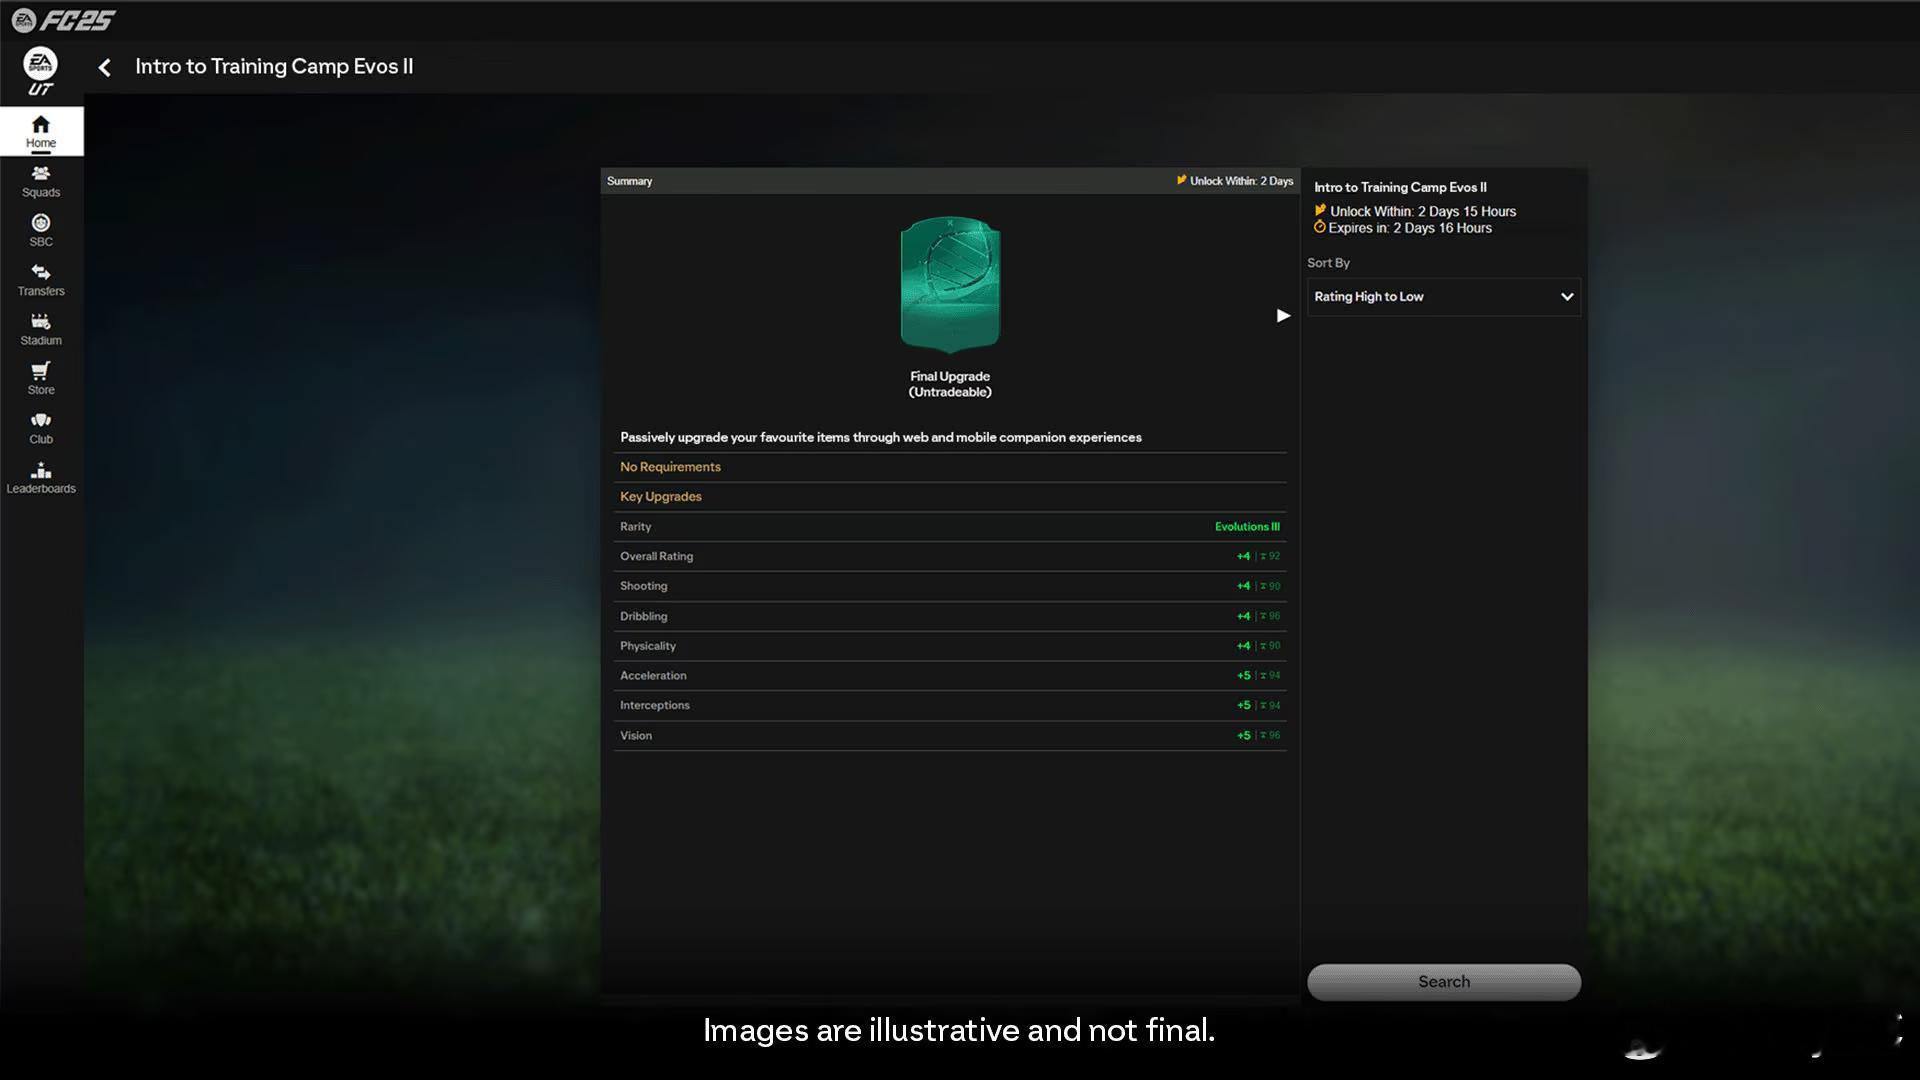Go back using the left chevron arrow
The width and height of the screenshot is (1920, 1080).
pos(105,67)
